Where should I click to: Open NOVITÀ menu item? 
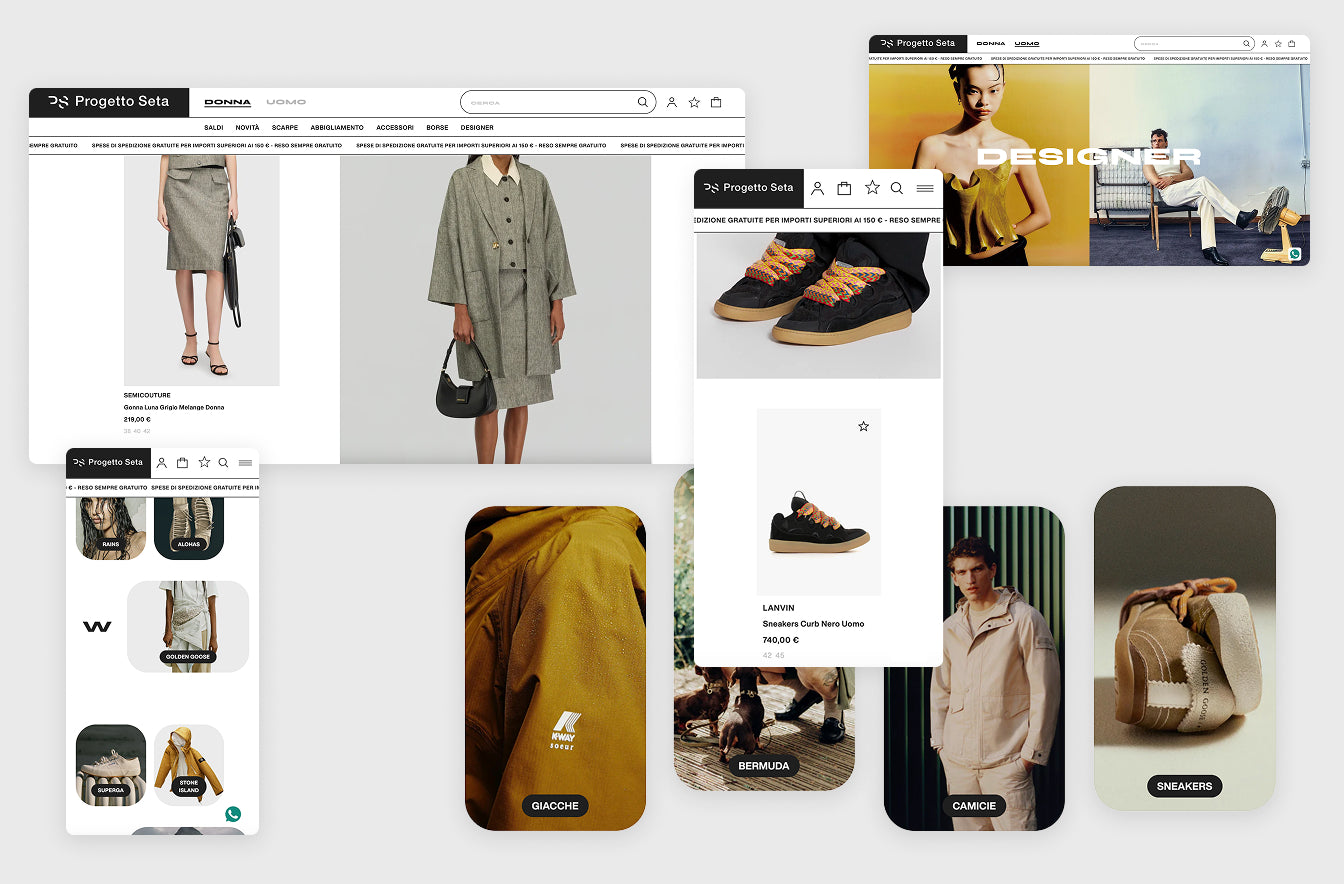tap(247, 128)
